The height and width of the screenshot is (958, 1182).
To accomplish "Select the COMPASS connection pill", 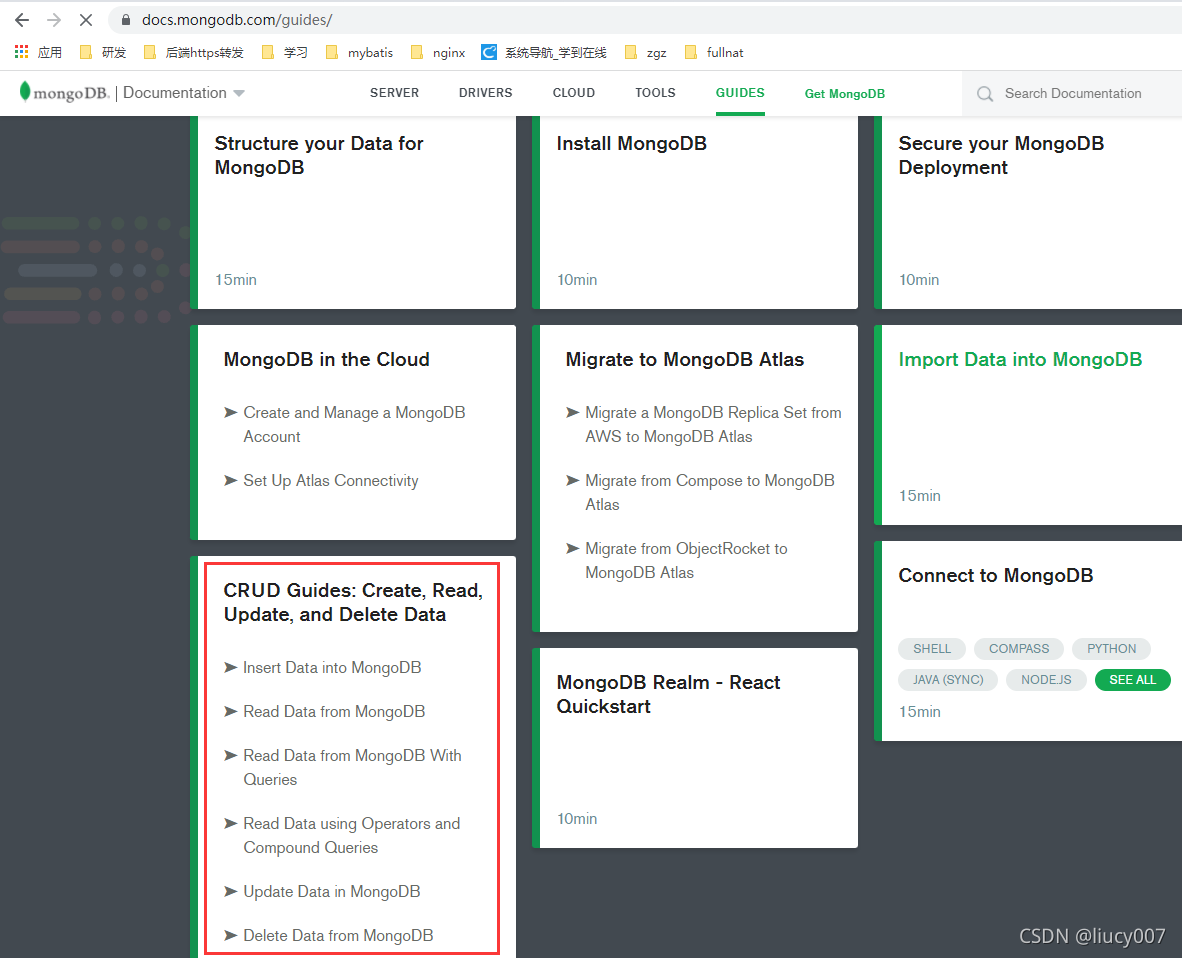I will click(1018, 649).
